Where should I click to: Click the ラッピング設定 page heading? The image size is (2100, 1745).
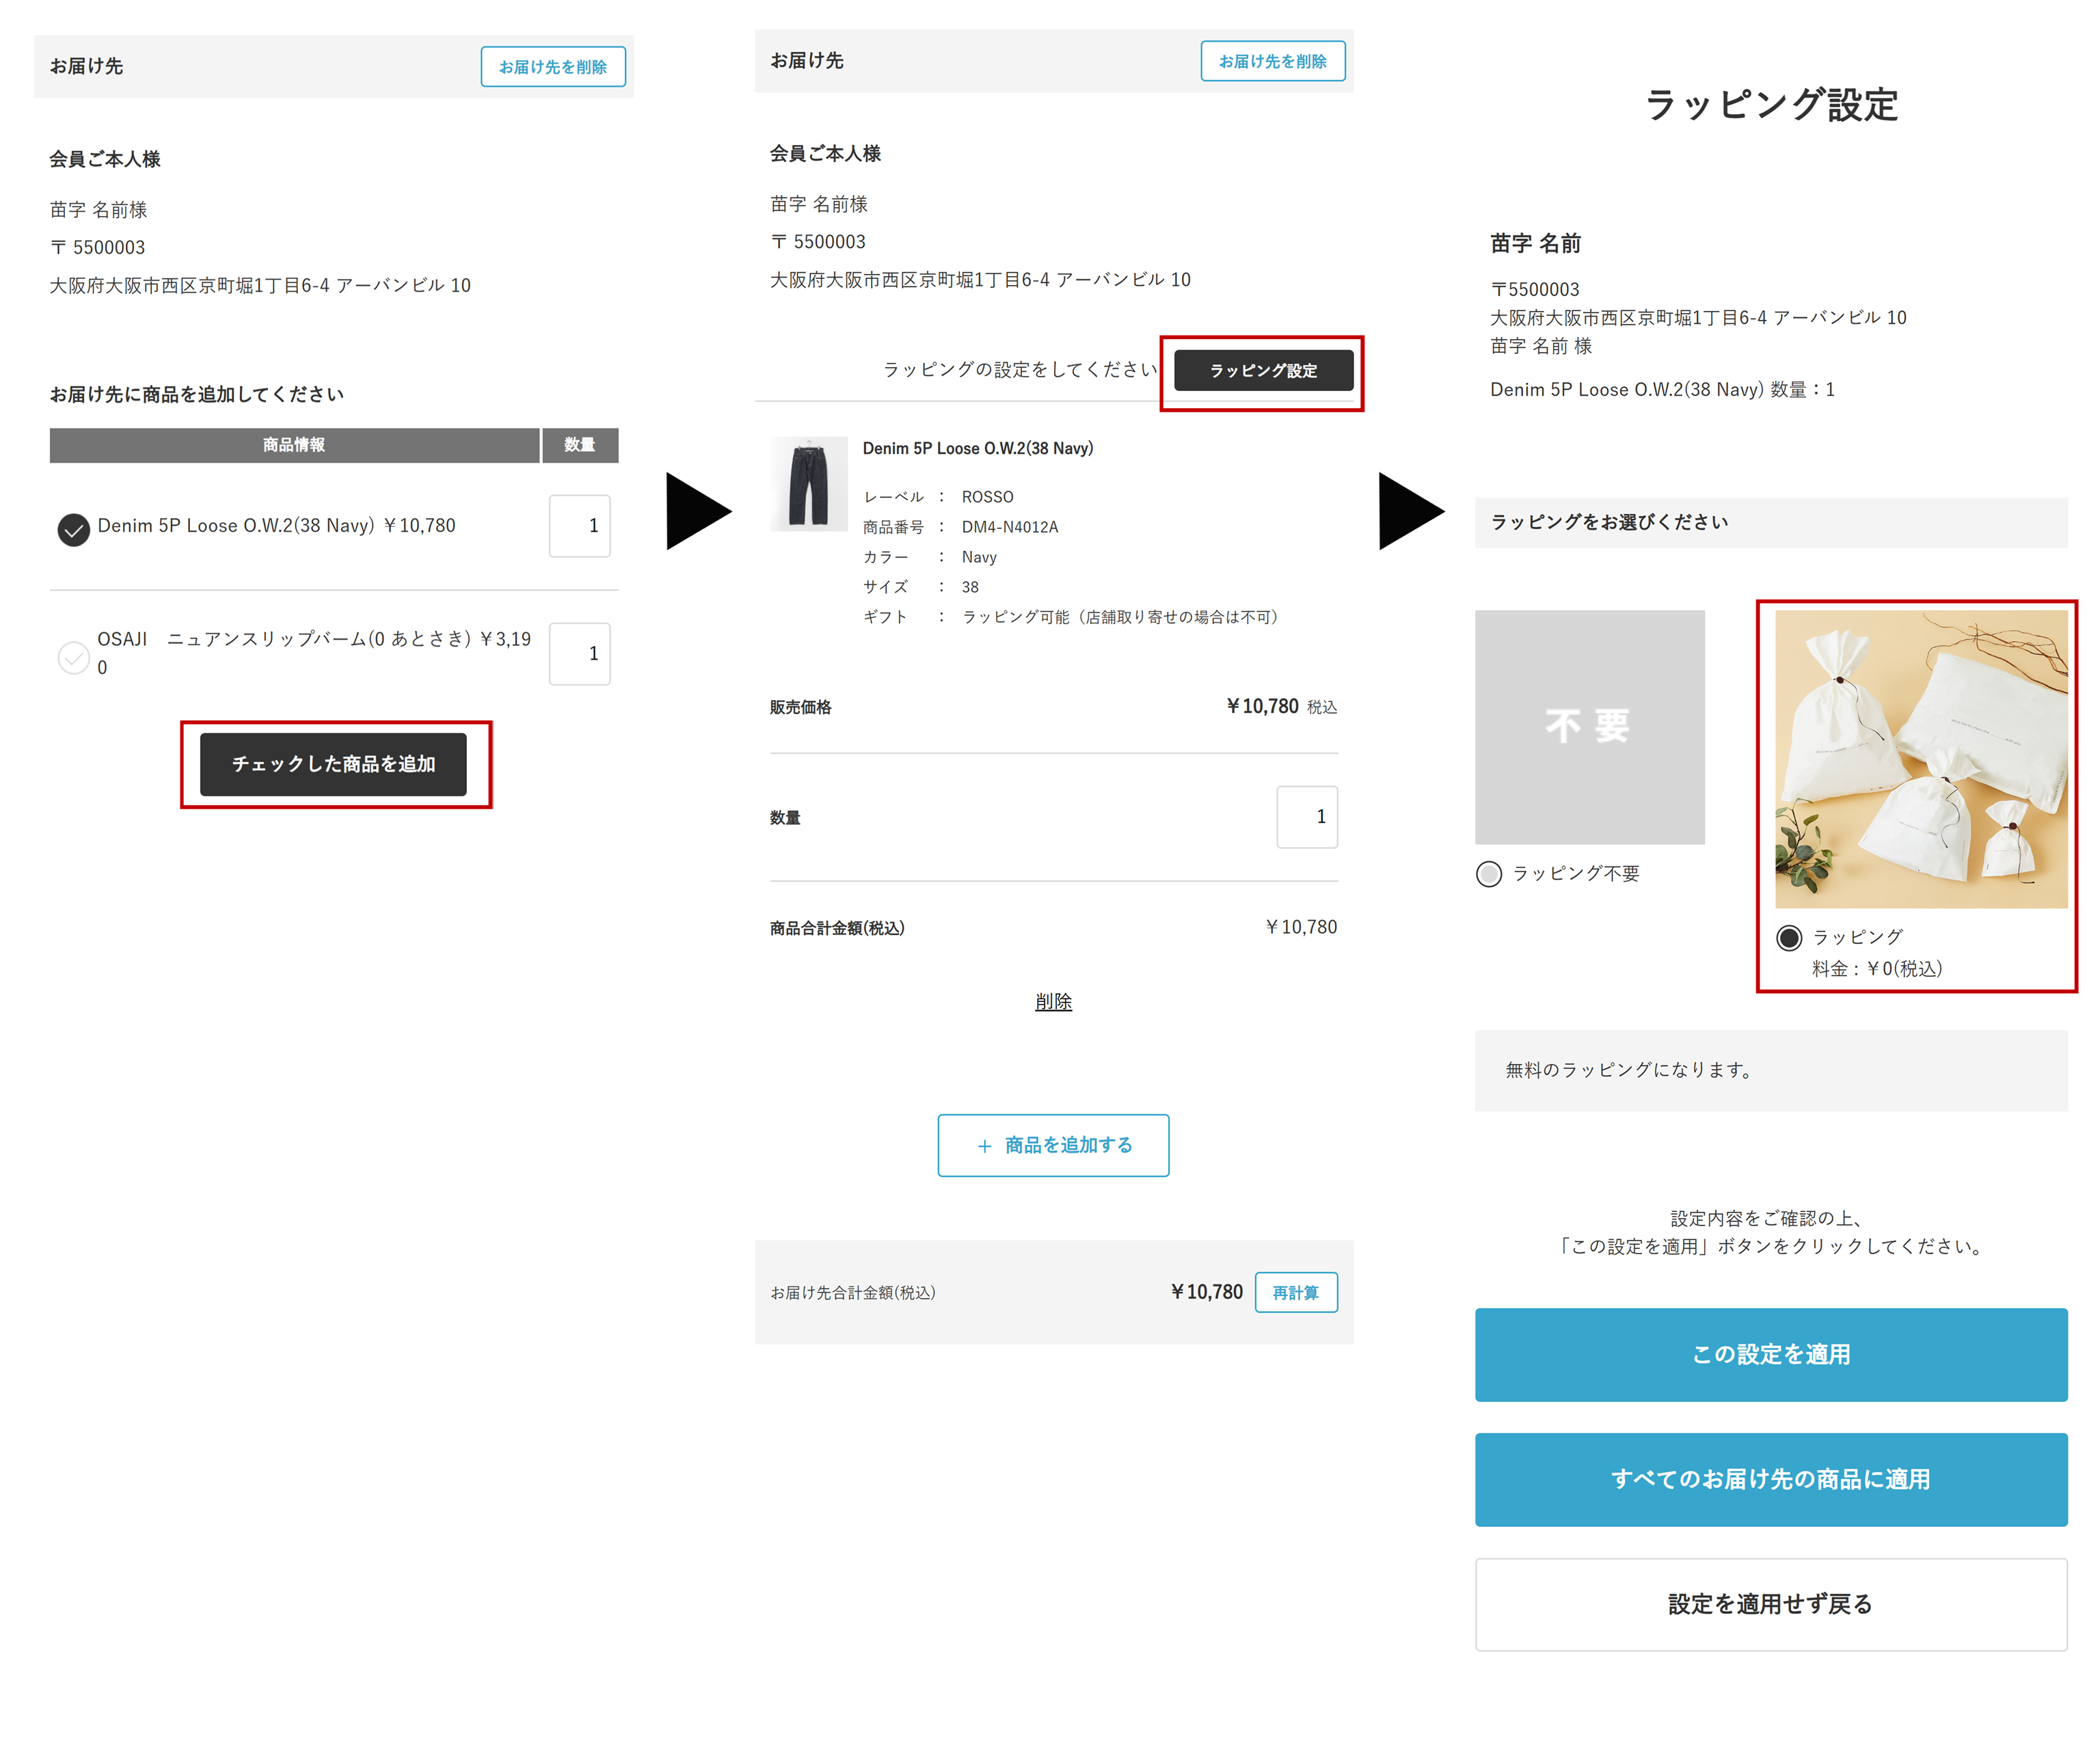(1771, 104)
